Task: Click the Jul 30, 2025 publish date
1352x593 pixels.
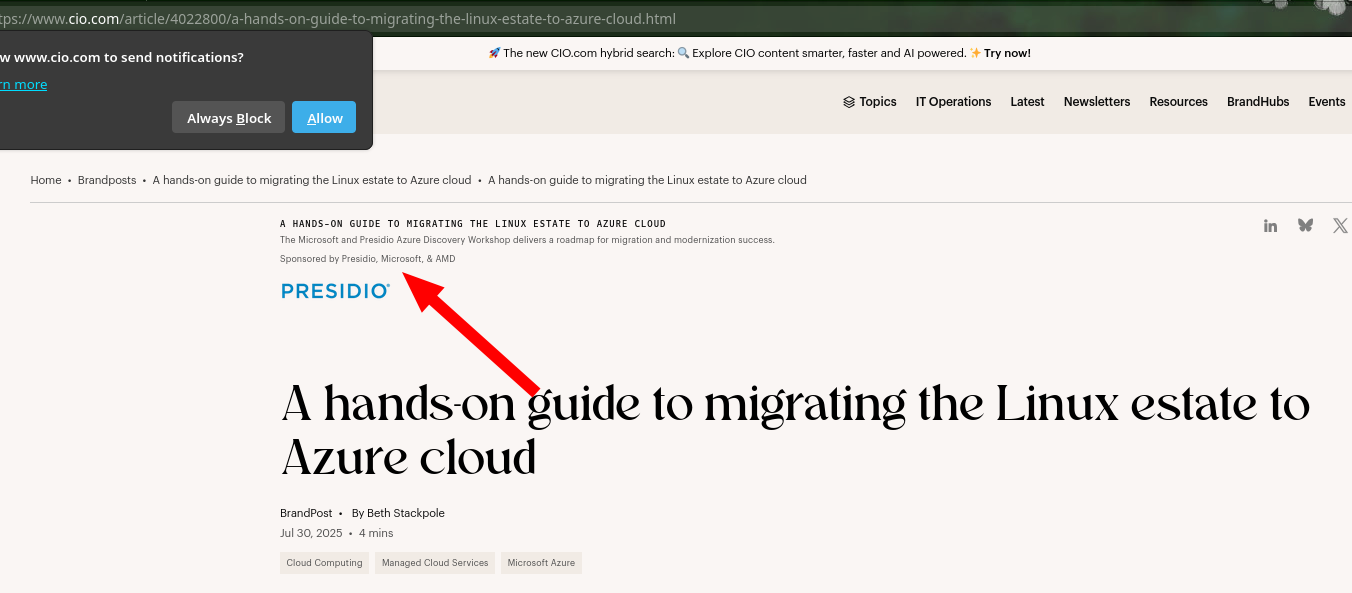Action: (x=311, y=533)
